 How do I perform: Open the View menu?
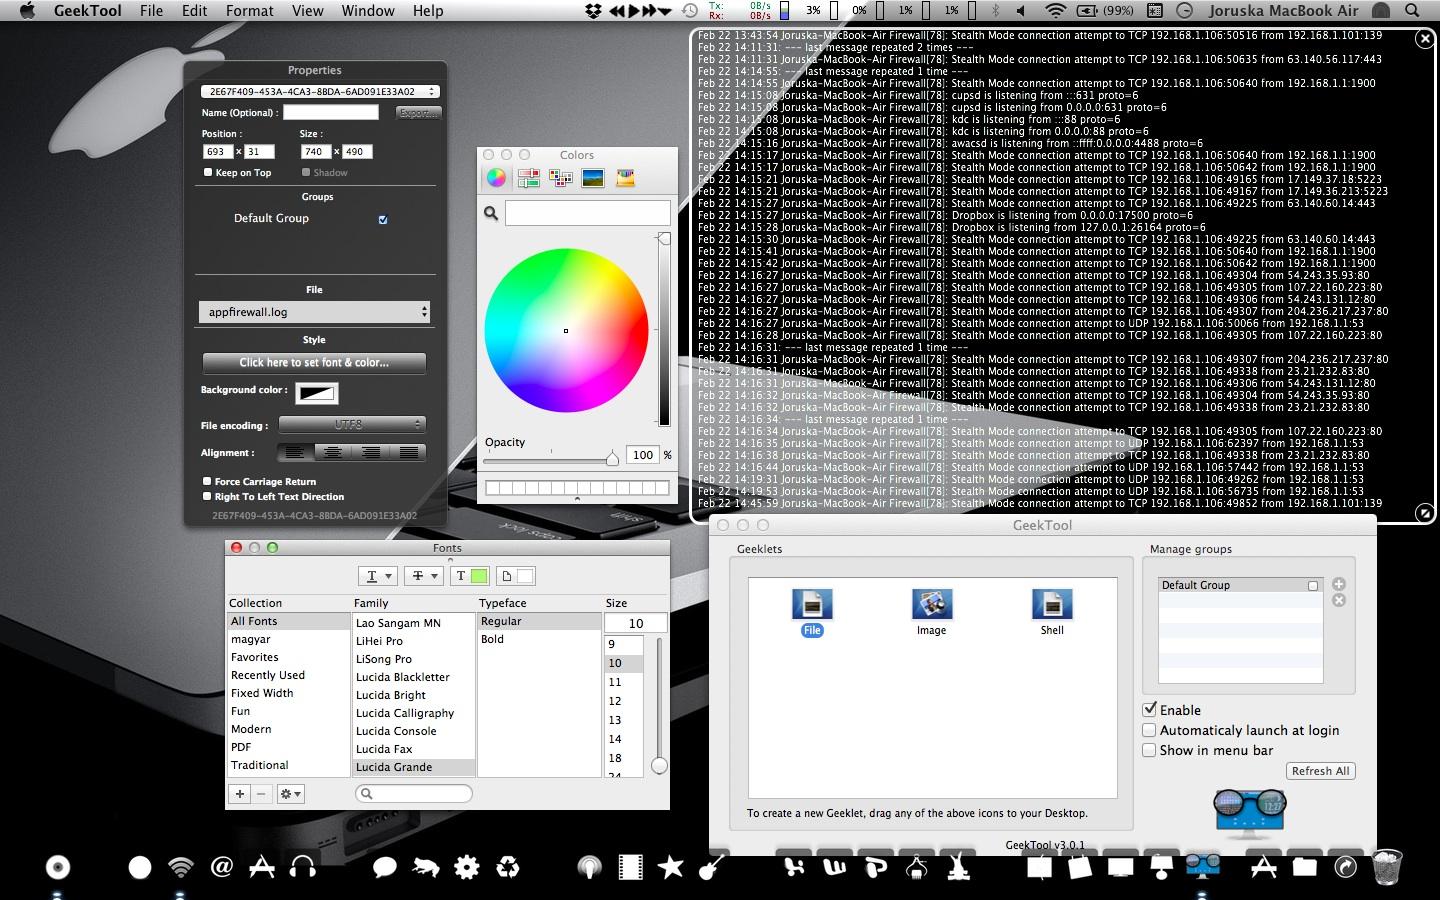pos(307,10)
